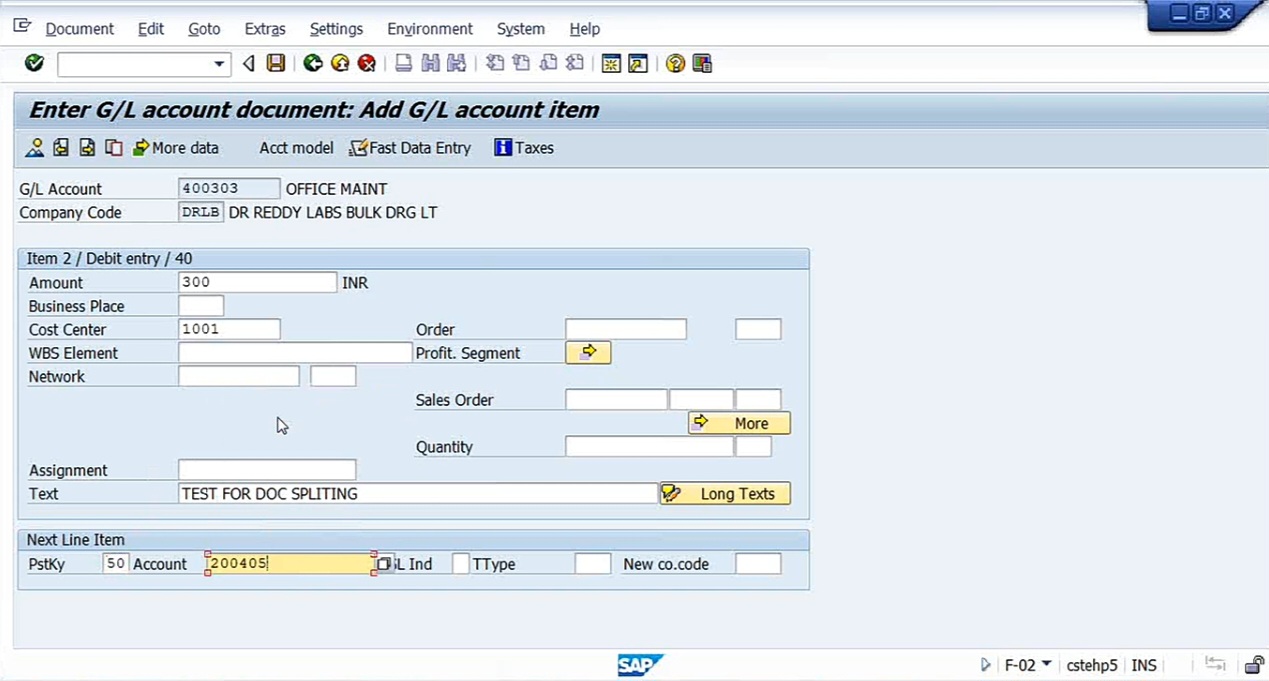The width and height of the screenshot is (1269, 681).
Task: Click the document overview person icon
Action: click(35, 148)
